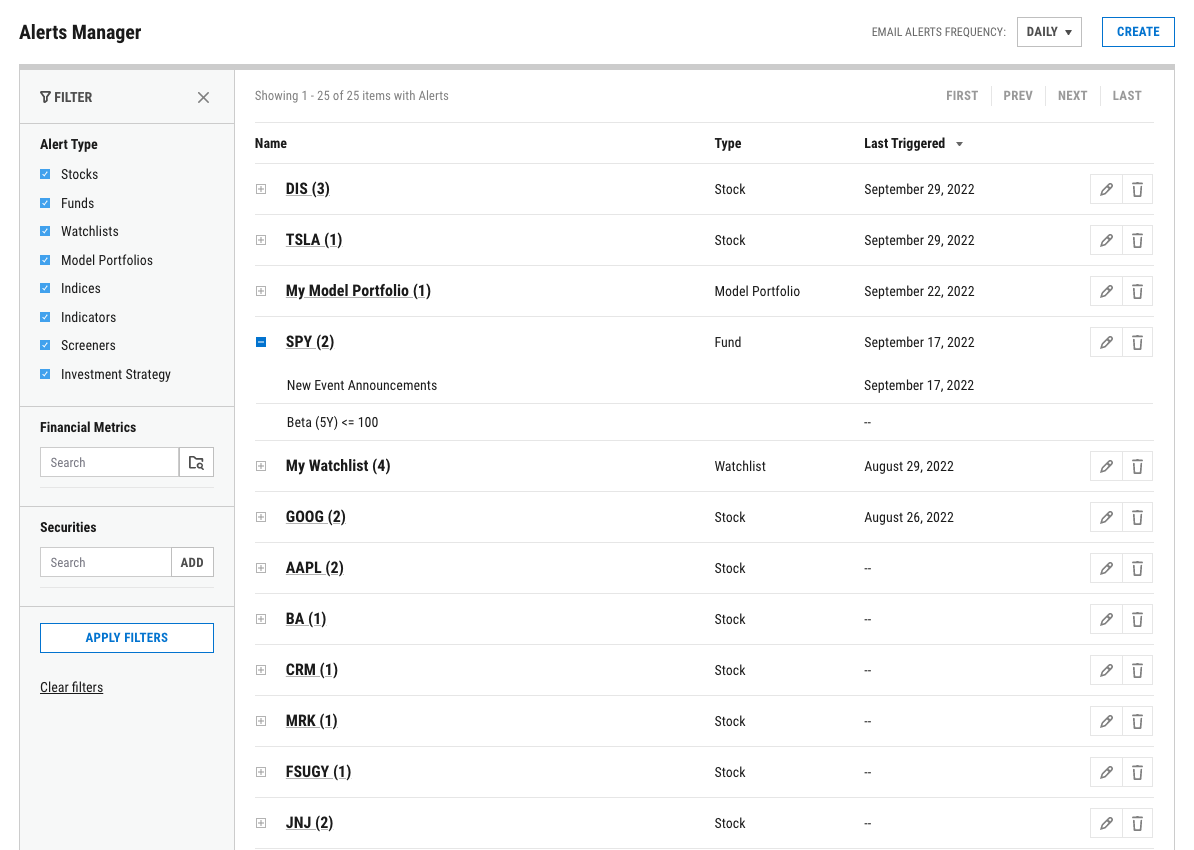This screenshot has height=850, width=1194.
Task: Edit the AAPL alert with pencil icon
Action: click(1106, 569)
